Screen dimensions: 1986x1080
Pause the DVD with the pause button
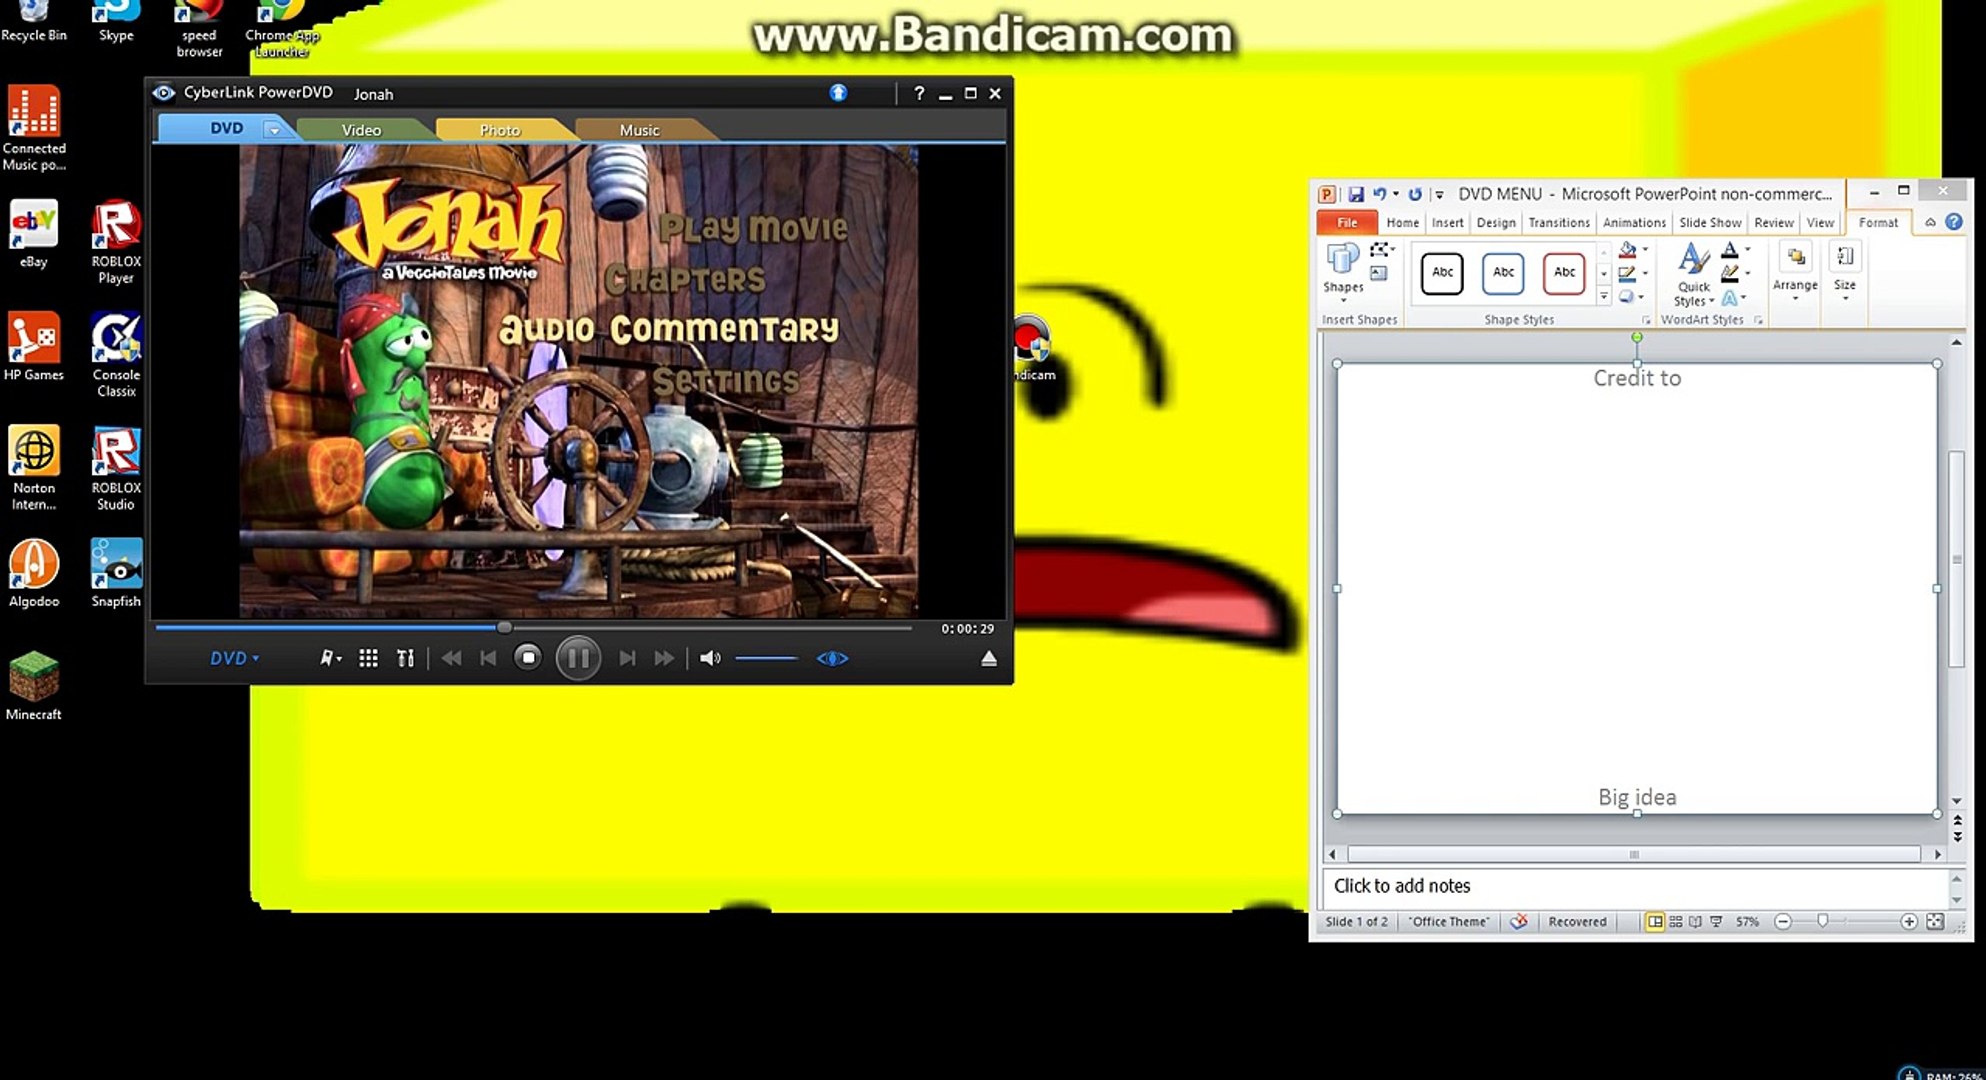coord(578,658)
